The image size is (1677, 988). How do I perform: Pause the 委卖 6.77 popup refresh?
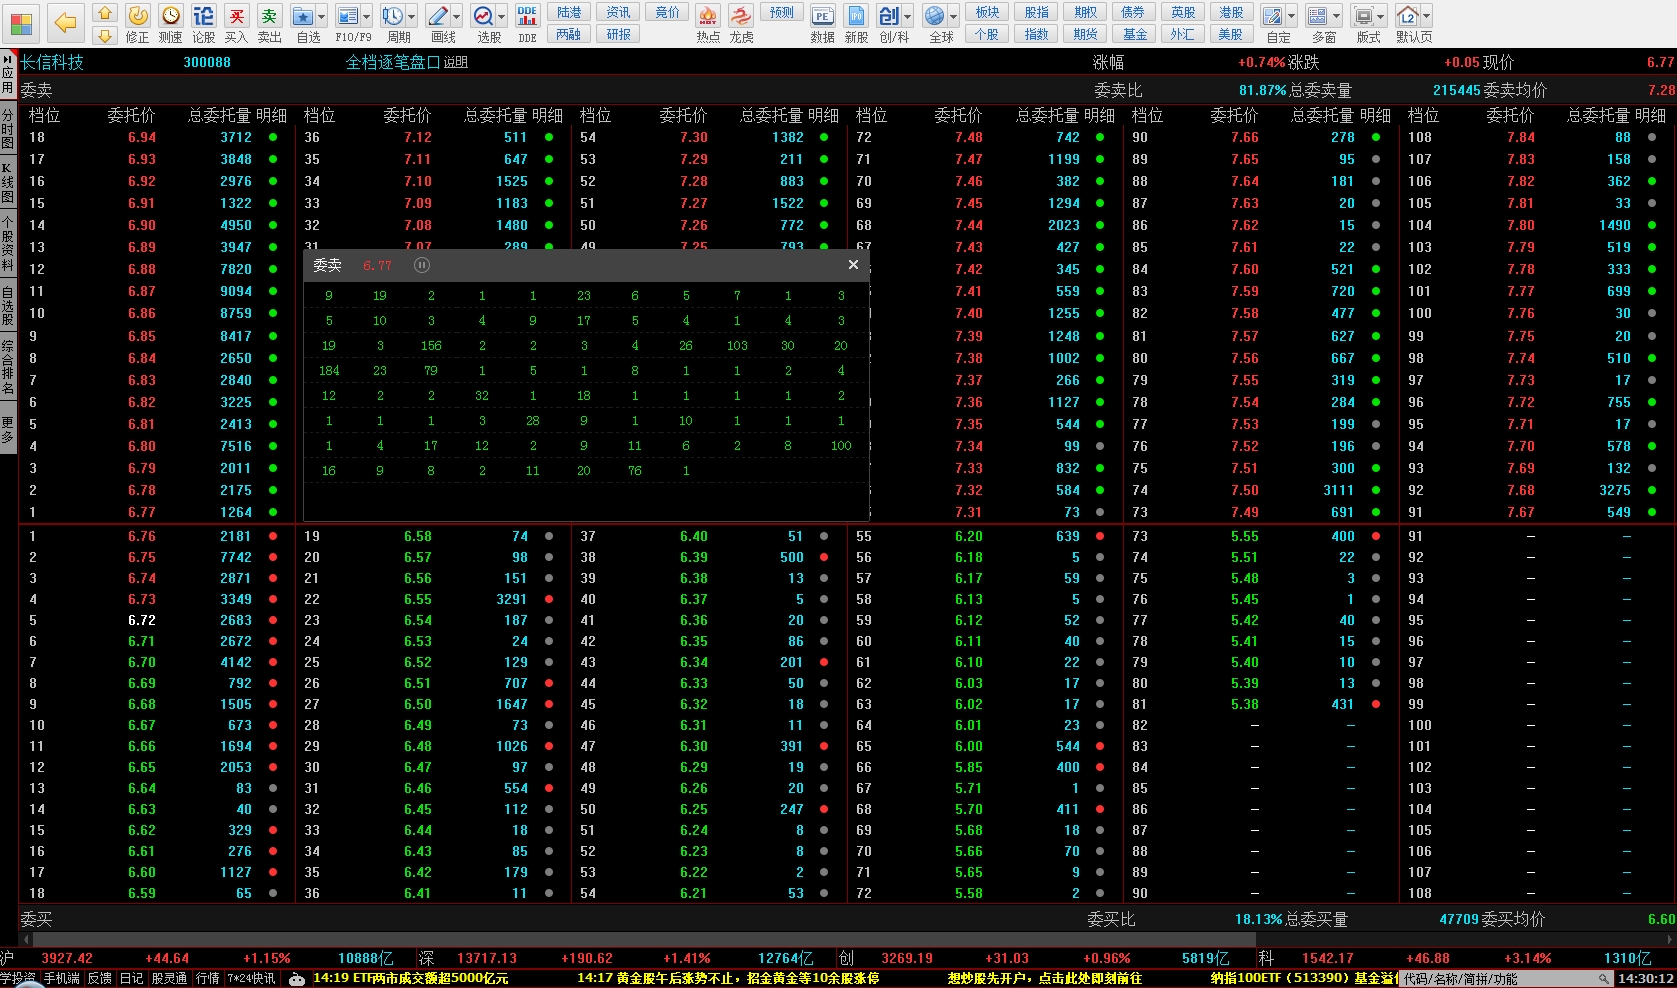coord(422,265)
